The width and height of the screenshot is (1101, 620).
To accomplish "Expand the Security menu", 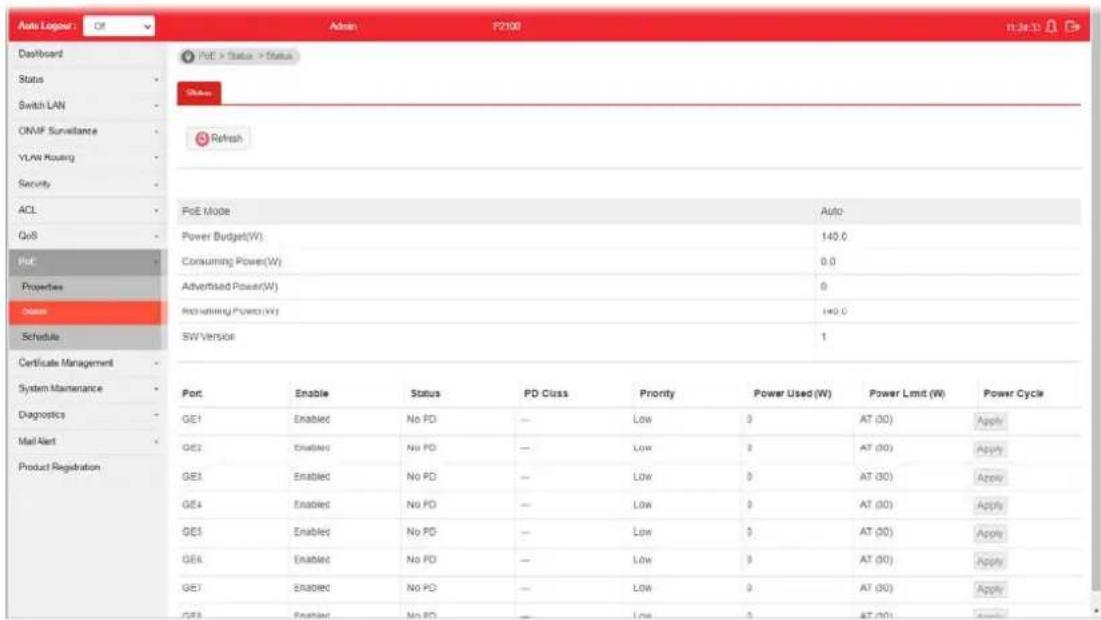I will click(85, 184).
